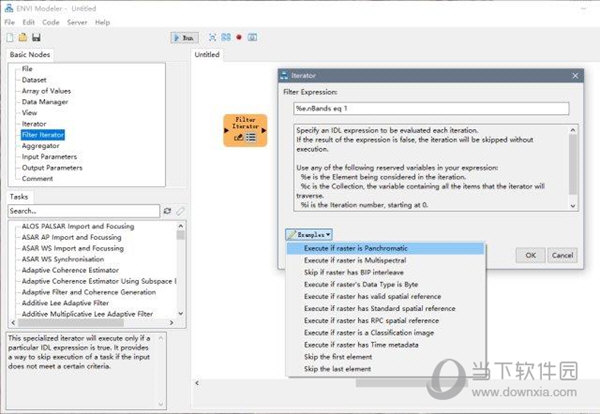Select the Output Parameters node
Viewport: 600px width, 414px height.
[52, 168]
